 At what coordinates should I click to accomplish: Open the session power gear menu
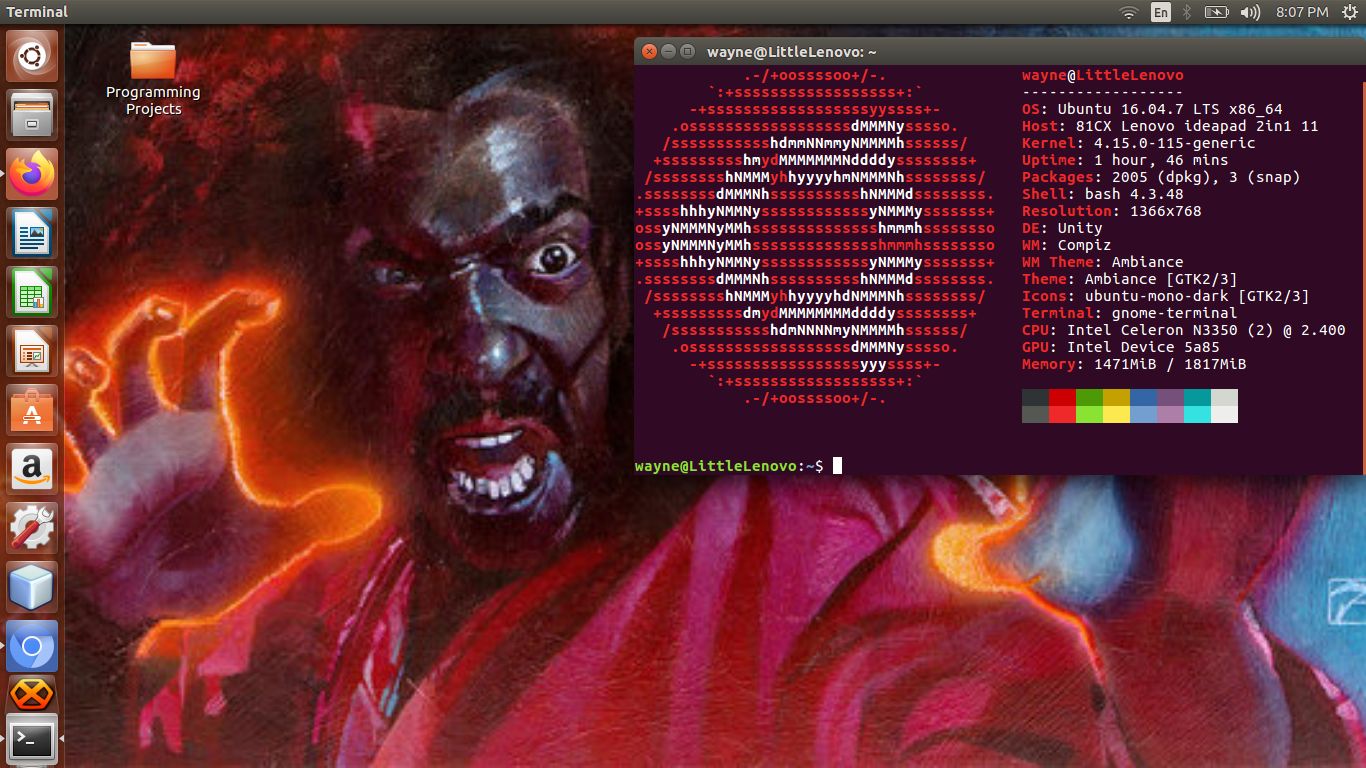click(1352, 12)
